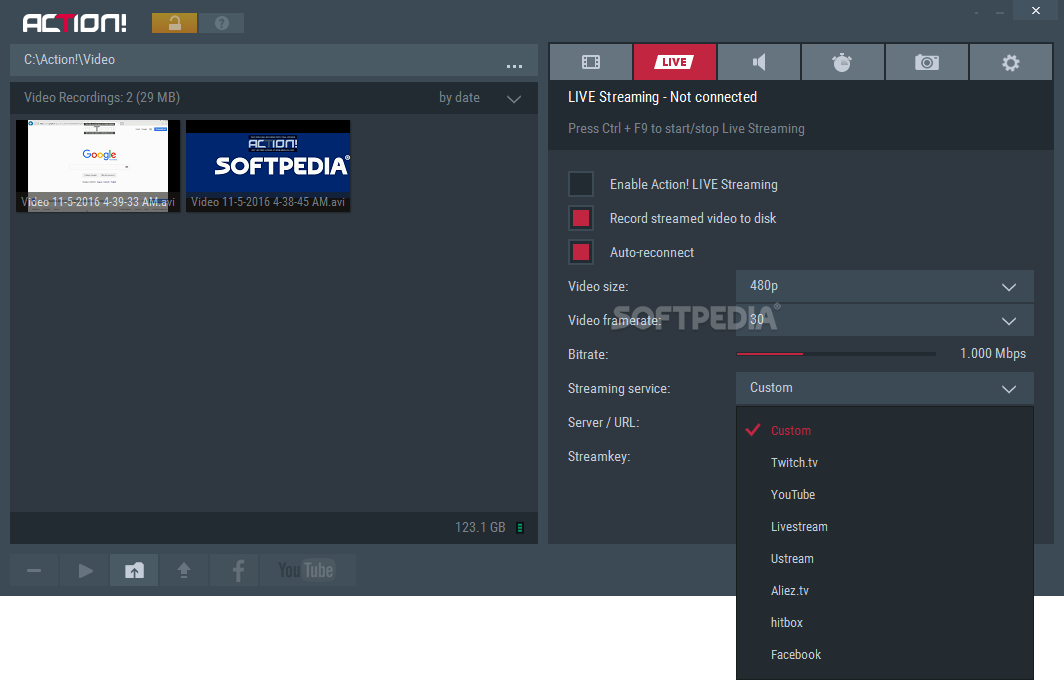The width and height of the screenshot is (1064, 680).
Task: Click the 123.1 GB free space text
Action: (480, 527)
